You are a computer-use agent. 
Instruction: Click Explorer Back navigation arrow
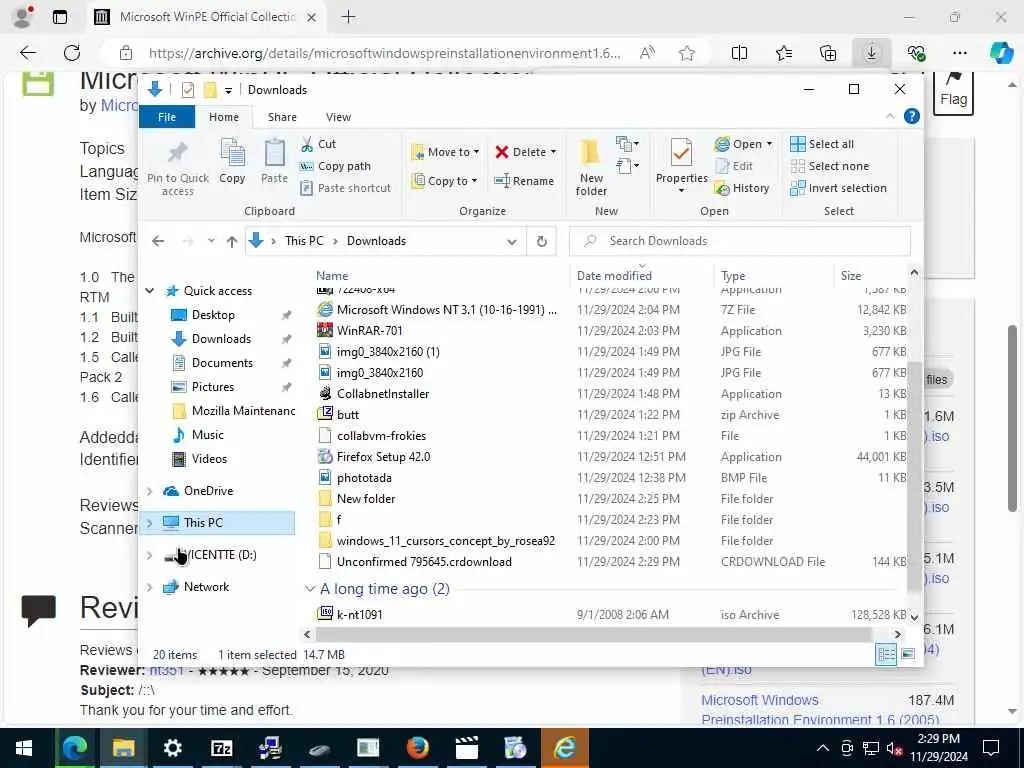point(158,241)
